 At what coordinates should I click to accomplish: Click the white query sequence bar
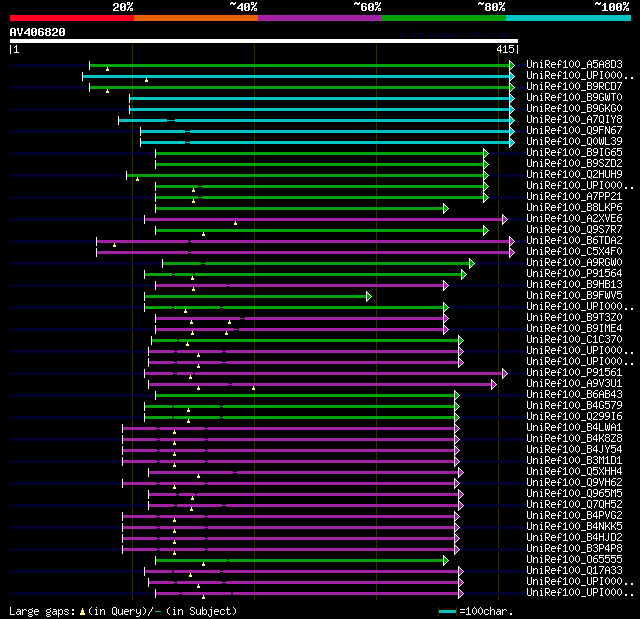[x=264, y=41]
